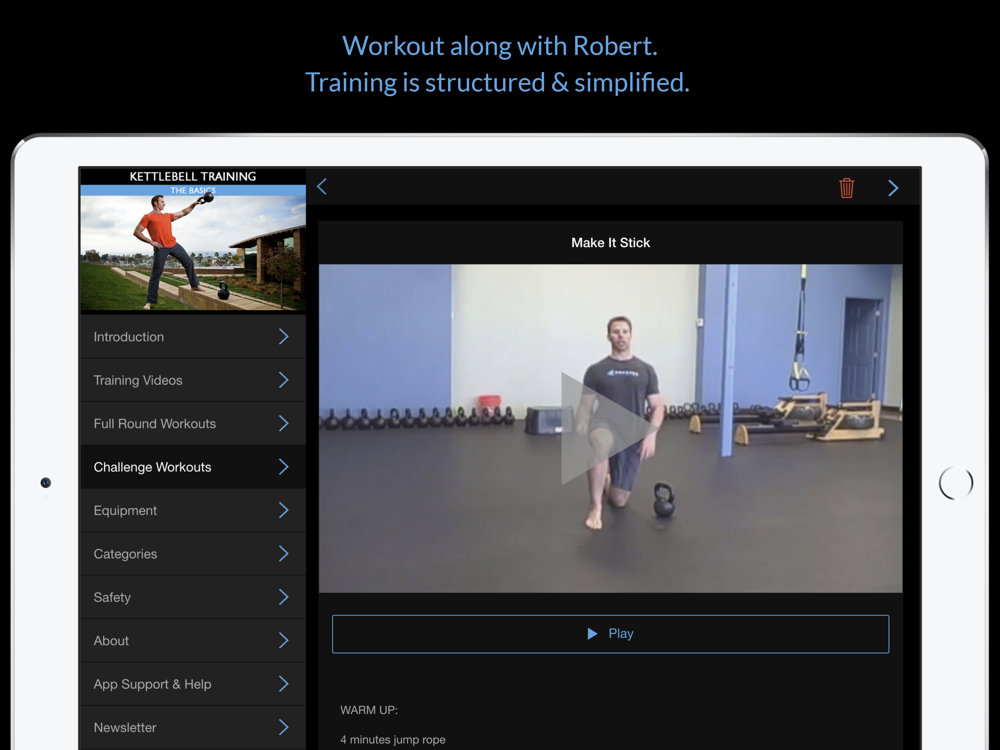Tap the WARM UP: text
Image resolution: width=1000 pixels, height=750 pixels.
pos(369,710)
